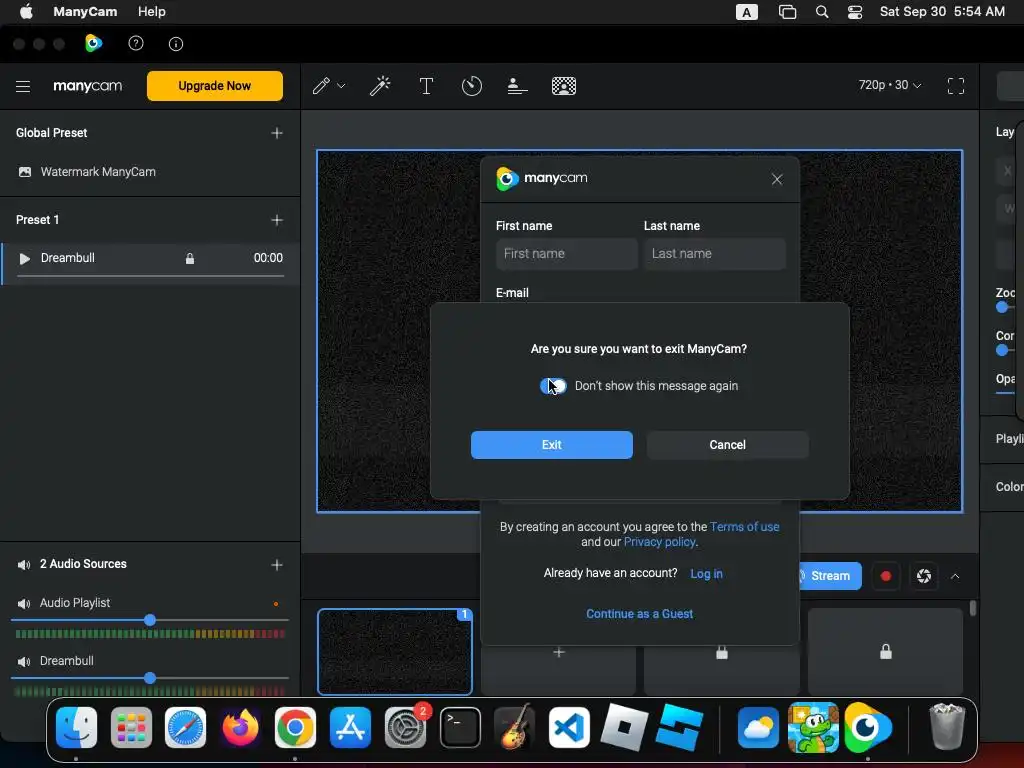Adjust the Dreambull audio volume slider
This screenshot has width=1024, height=768.
(150, 679)
